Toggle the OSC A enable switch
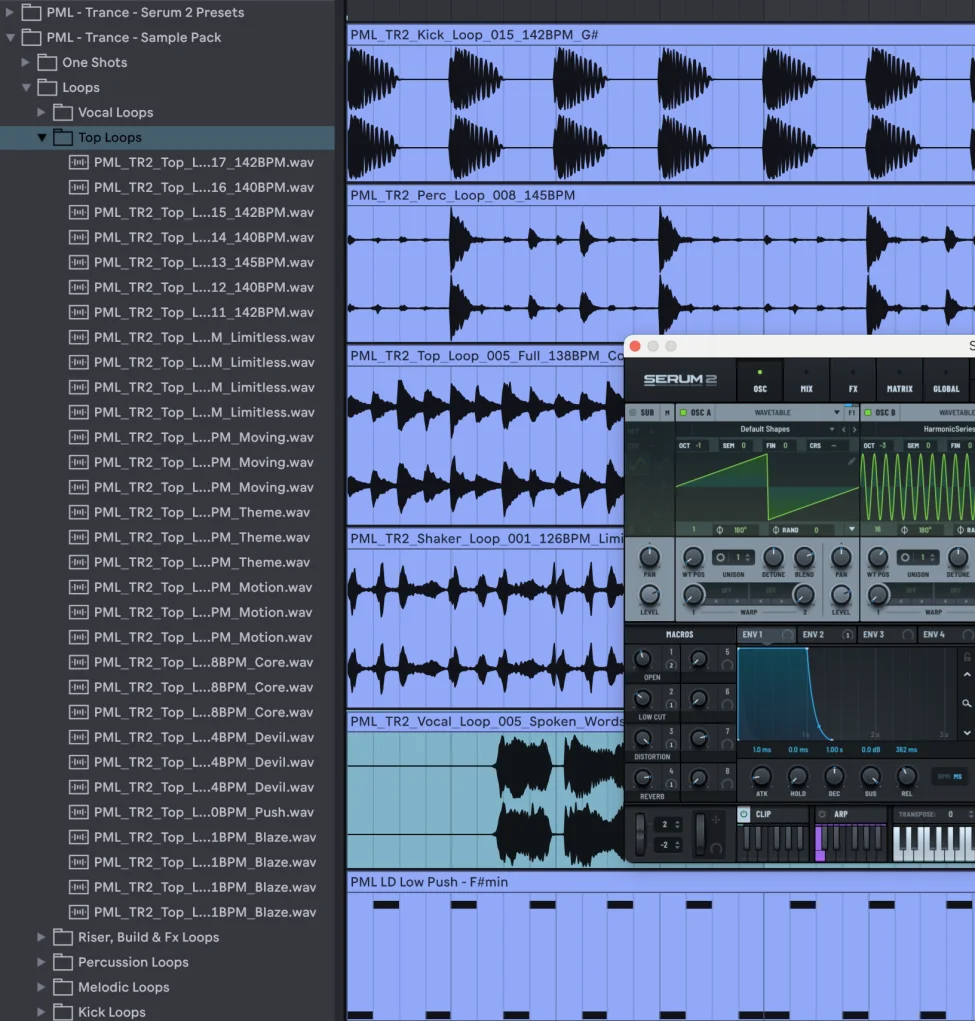Image resolution: width=975 pixels, height=1021 pixels. 684,412
